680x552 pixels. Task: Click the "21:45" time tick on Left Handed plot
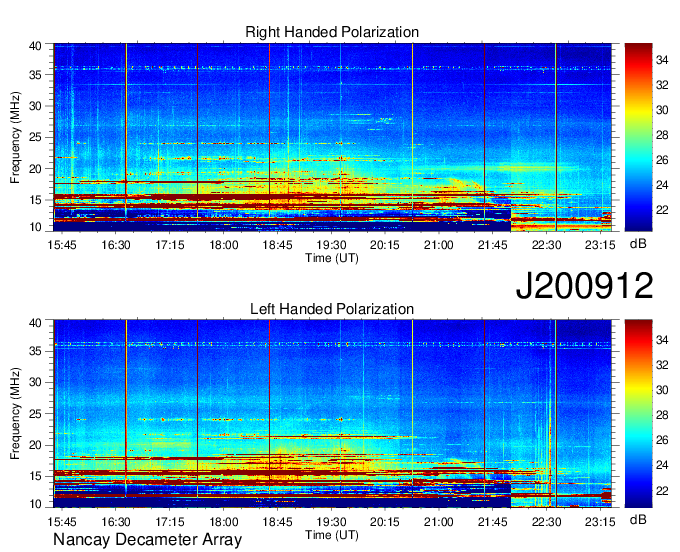[x=493, y=522]
